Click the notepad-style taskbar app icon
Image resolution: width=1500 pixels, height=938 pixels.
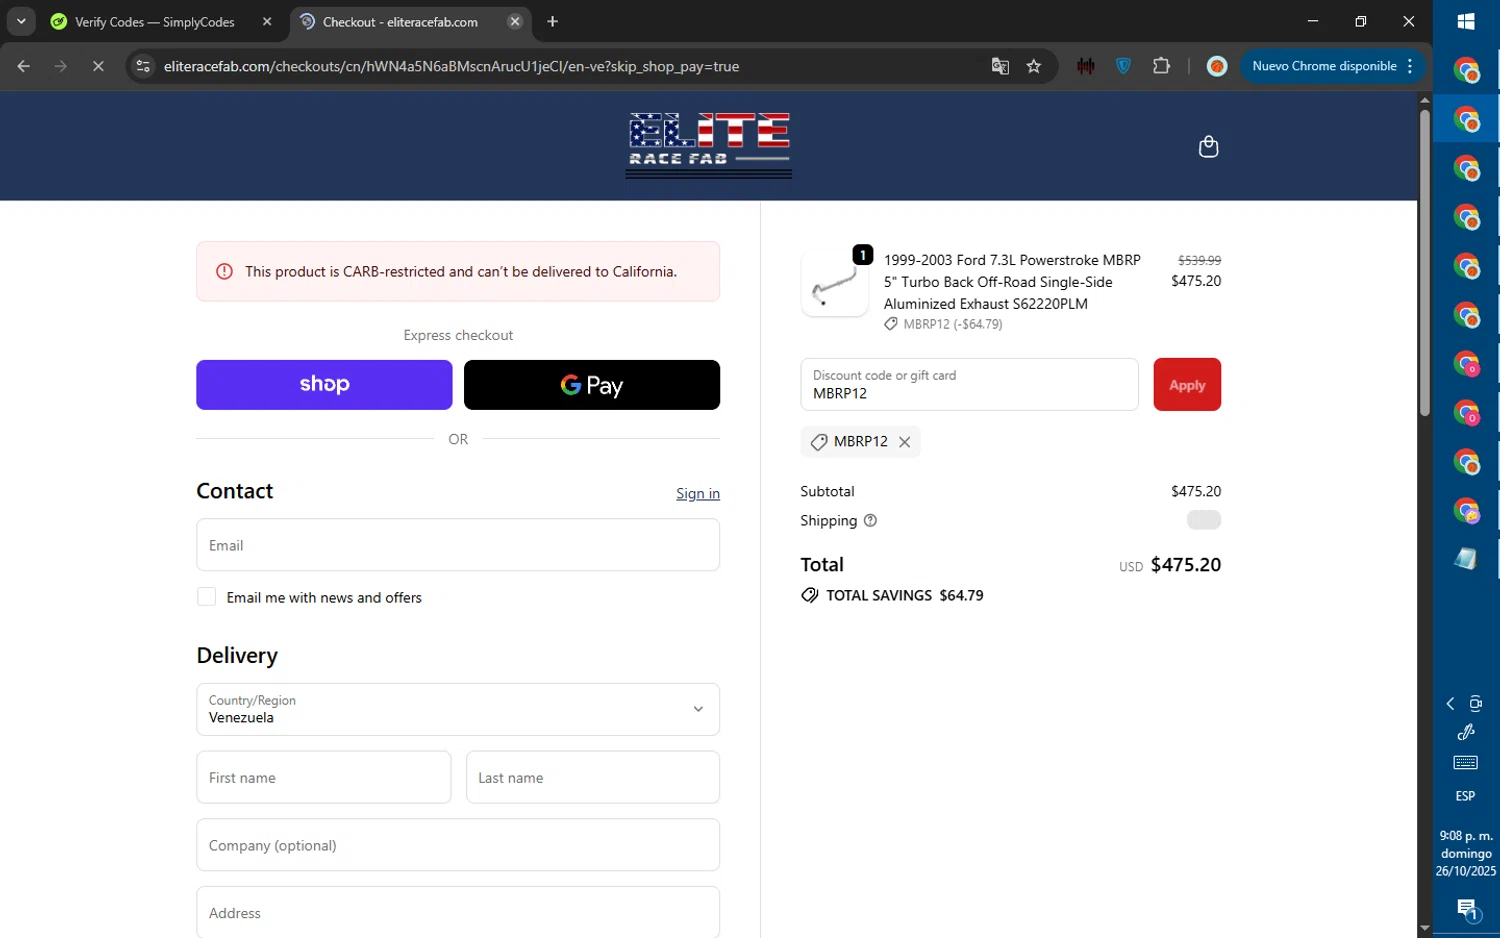coord(1466,559)
